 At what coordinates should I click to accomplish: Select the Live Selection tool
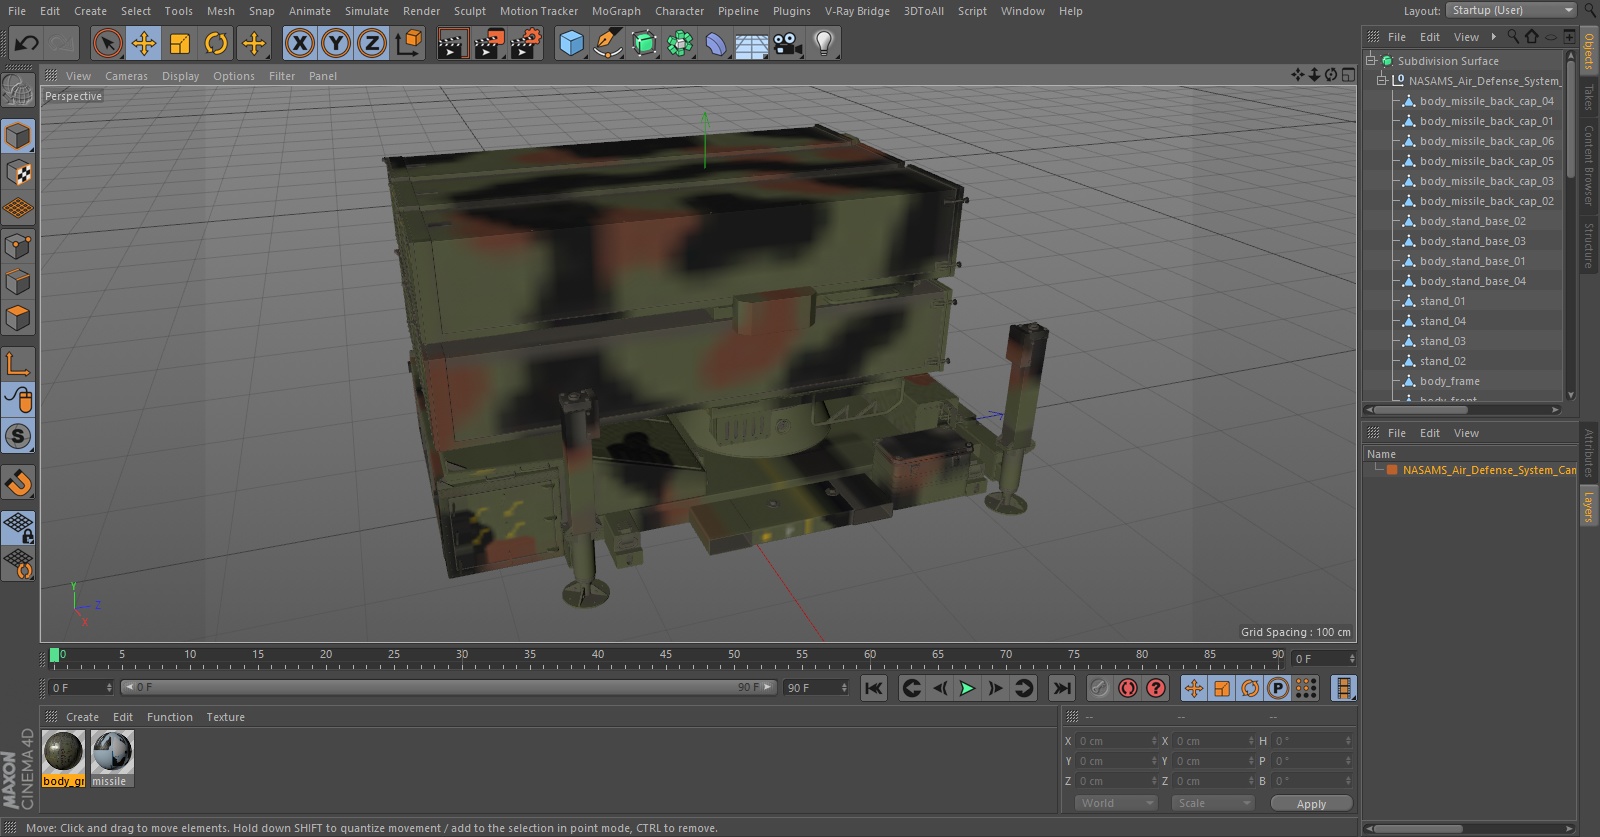coord(108,43)
